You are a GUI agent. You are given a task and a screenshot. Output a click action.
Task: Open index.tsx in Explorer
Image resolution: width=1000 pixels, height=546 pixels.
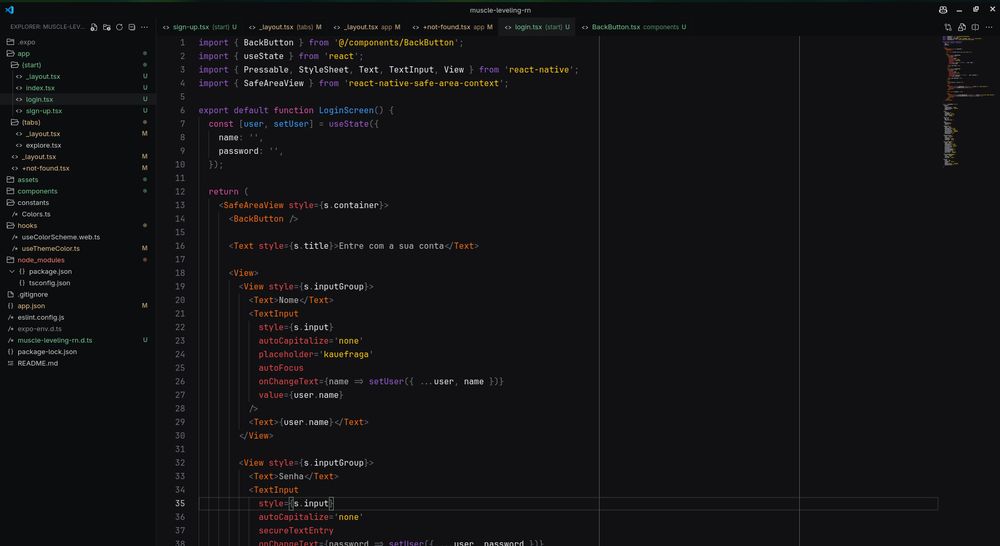tap(40, 88)
